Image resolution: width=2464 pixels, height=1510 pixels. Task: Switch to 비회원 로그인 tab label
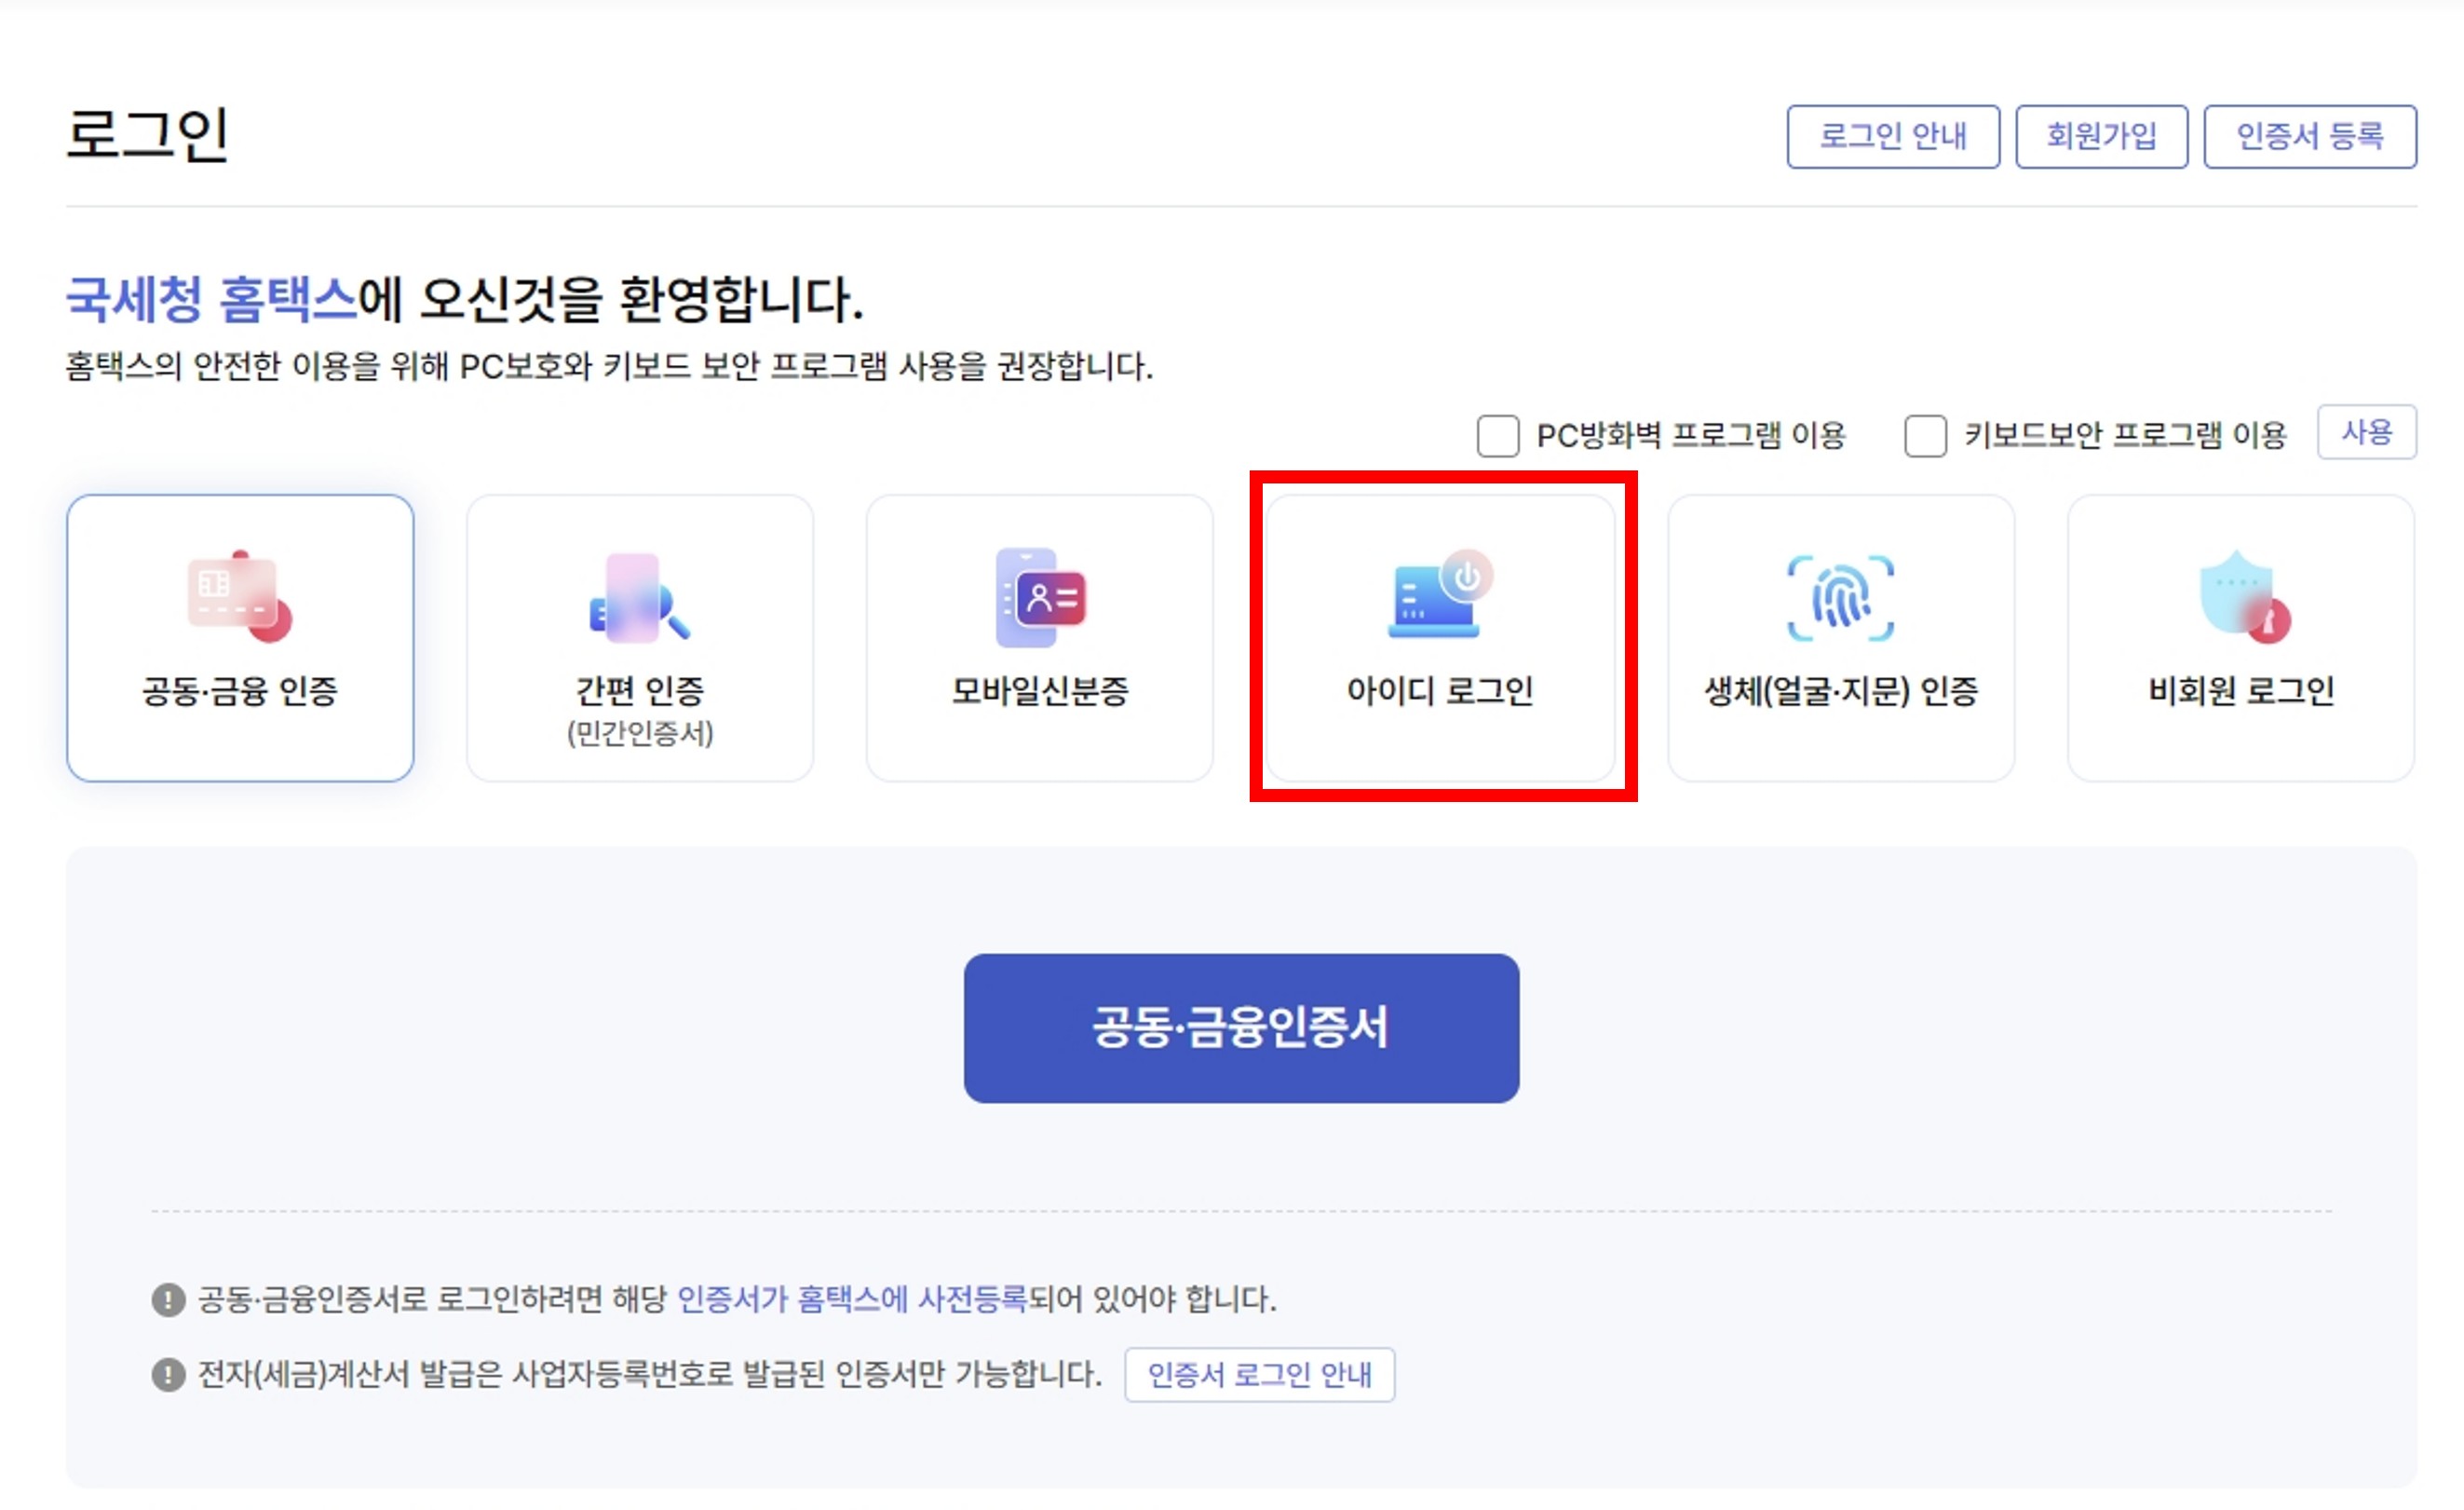click(x=2241, y=691)
